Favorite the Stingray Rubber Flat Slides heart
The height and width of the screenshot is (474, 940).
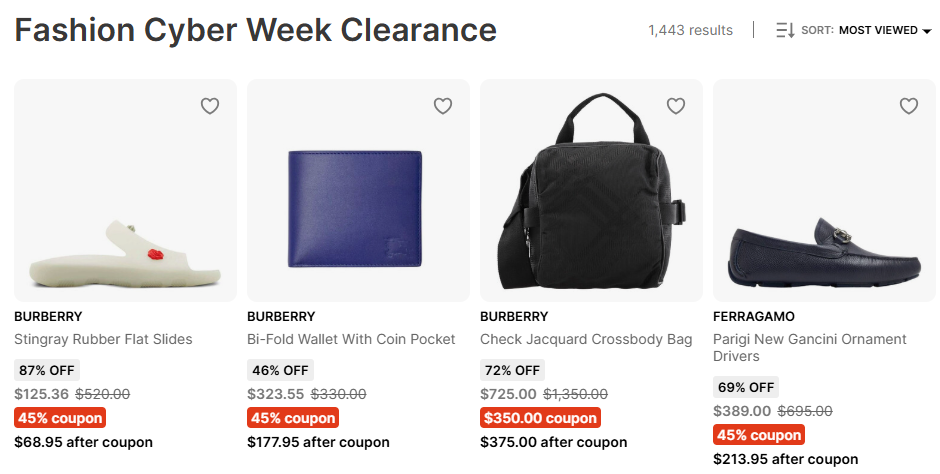210,106
